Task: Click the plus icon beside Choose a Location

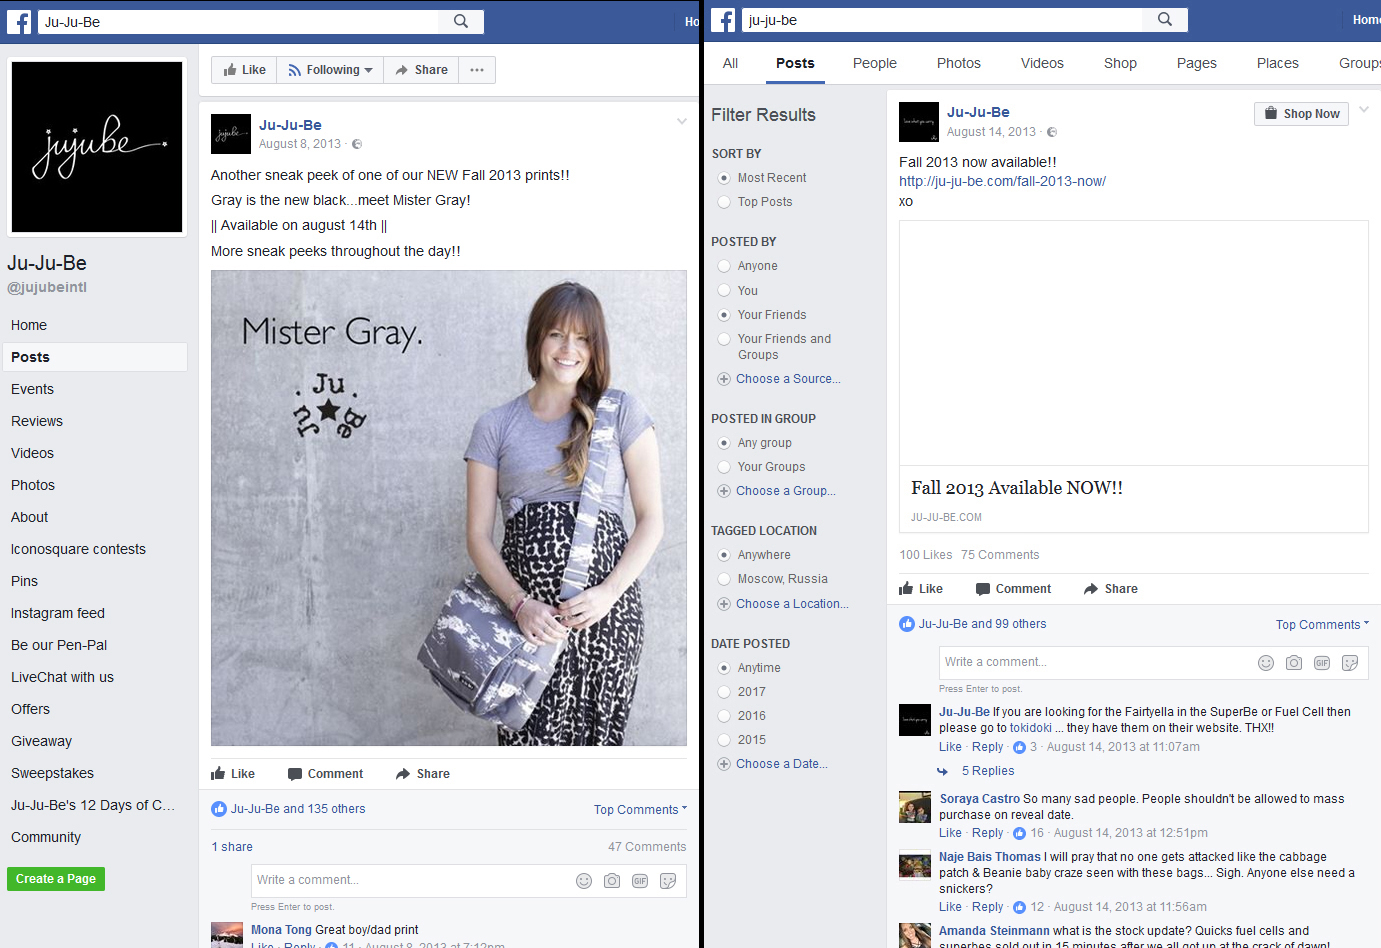Action: (724, 604)
